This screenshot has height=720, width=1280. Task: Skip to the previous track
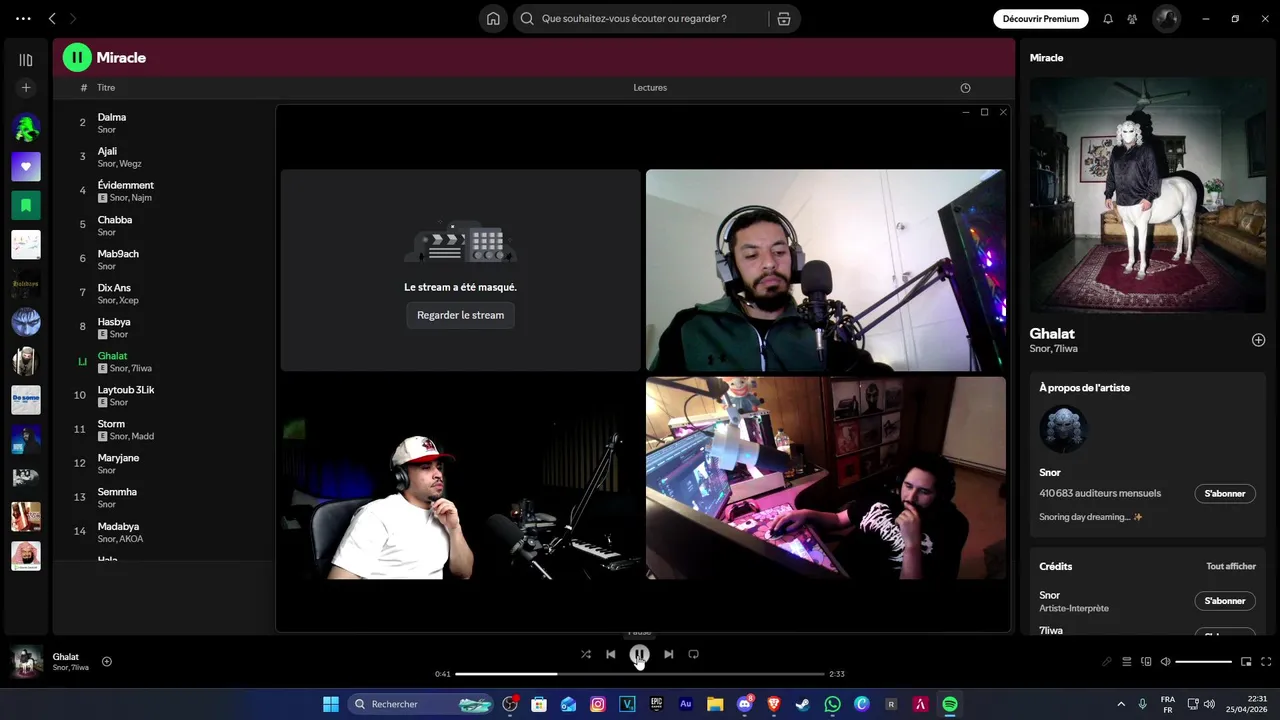point(611,654)
